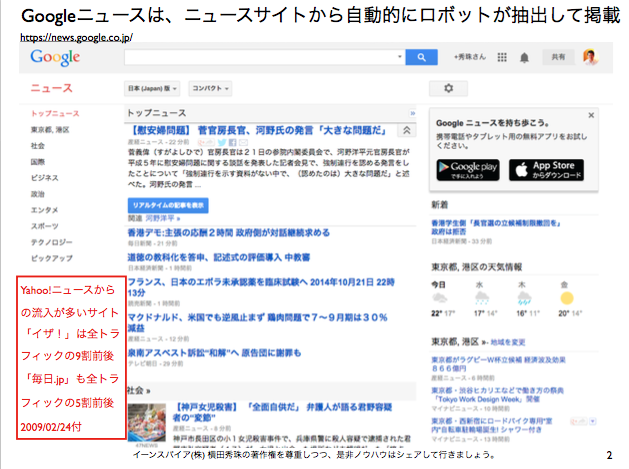629x469 pixels.
Task: Click the App Store download badge
Action: [546, 170]
